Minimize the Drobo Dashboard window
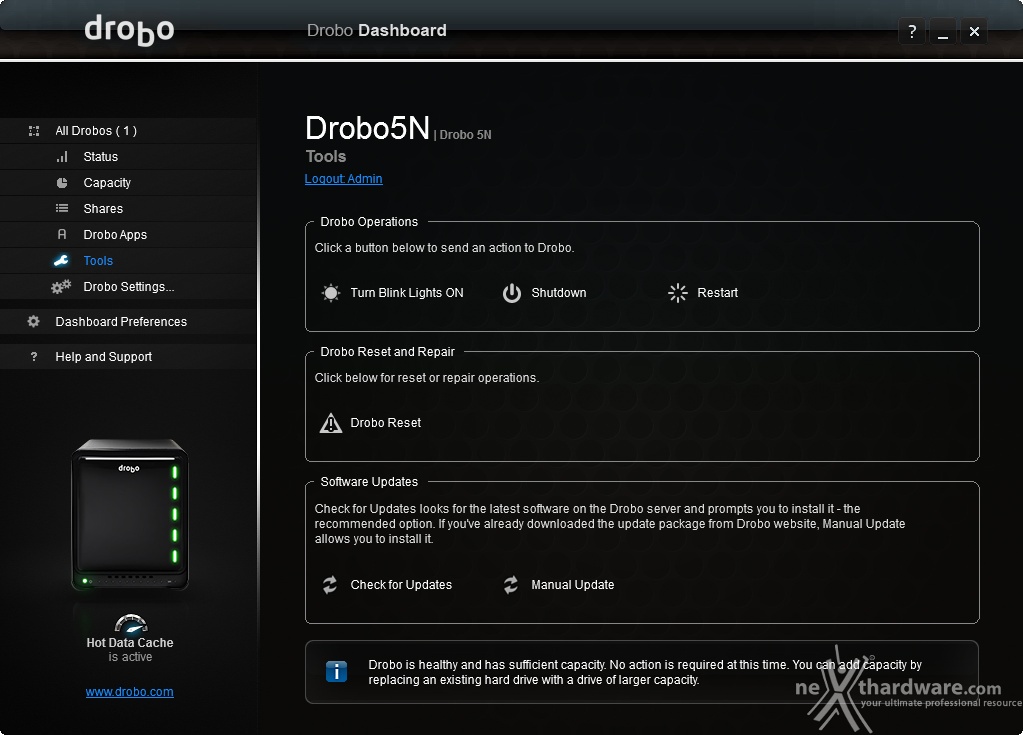1023x735 pixels. (943, 31)
